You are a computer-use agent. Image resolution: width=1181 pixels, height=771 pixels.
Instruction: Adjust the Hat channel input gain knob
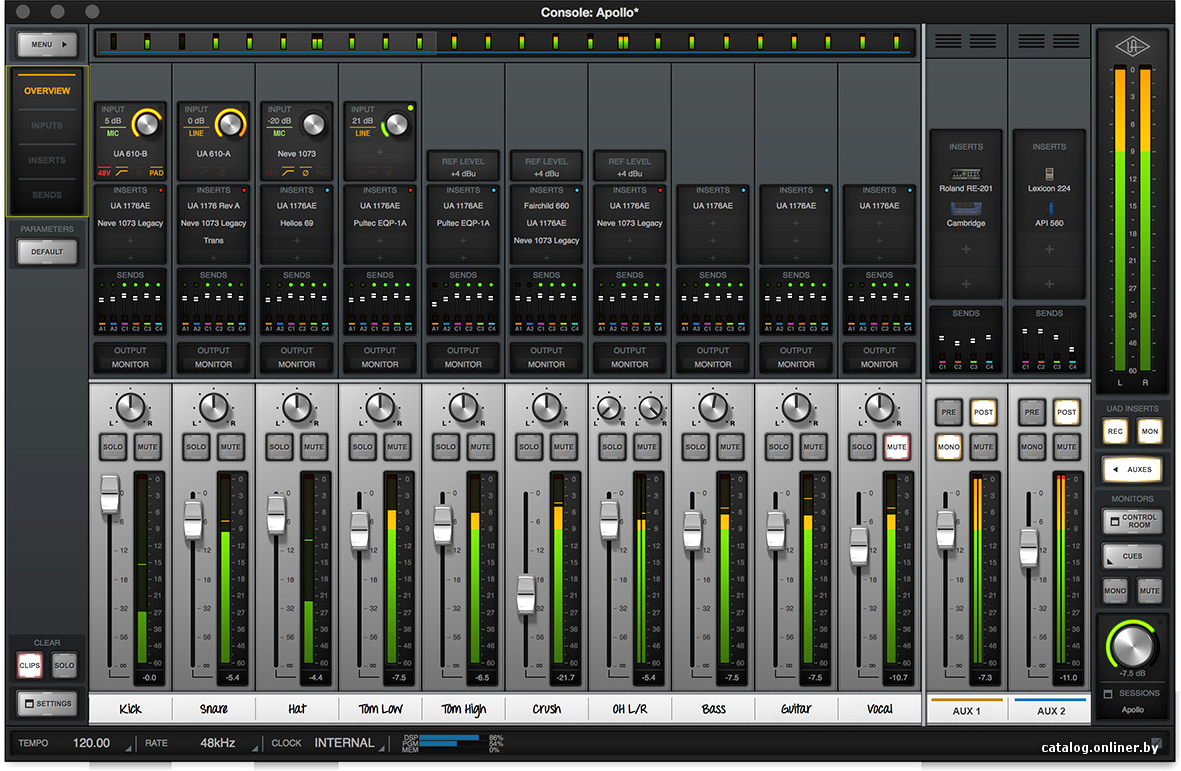pos(313,124)
